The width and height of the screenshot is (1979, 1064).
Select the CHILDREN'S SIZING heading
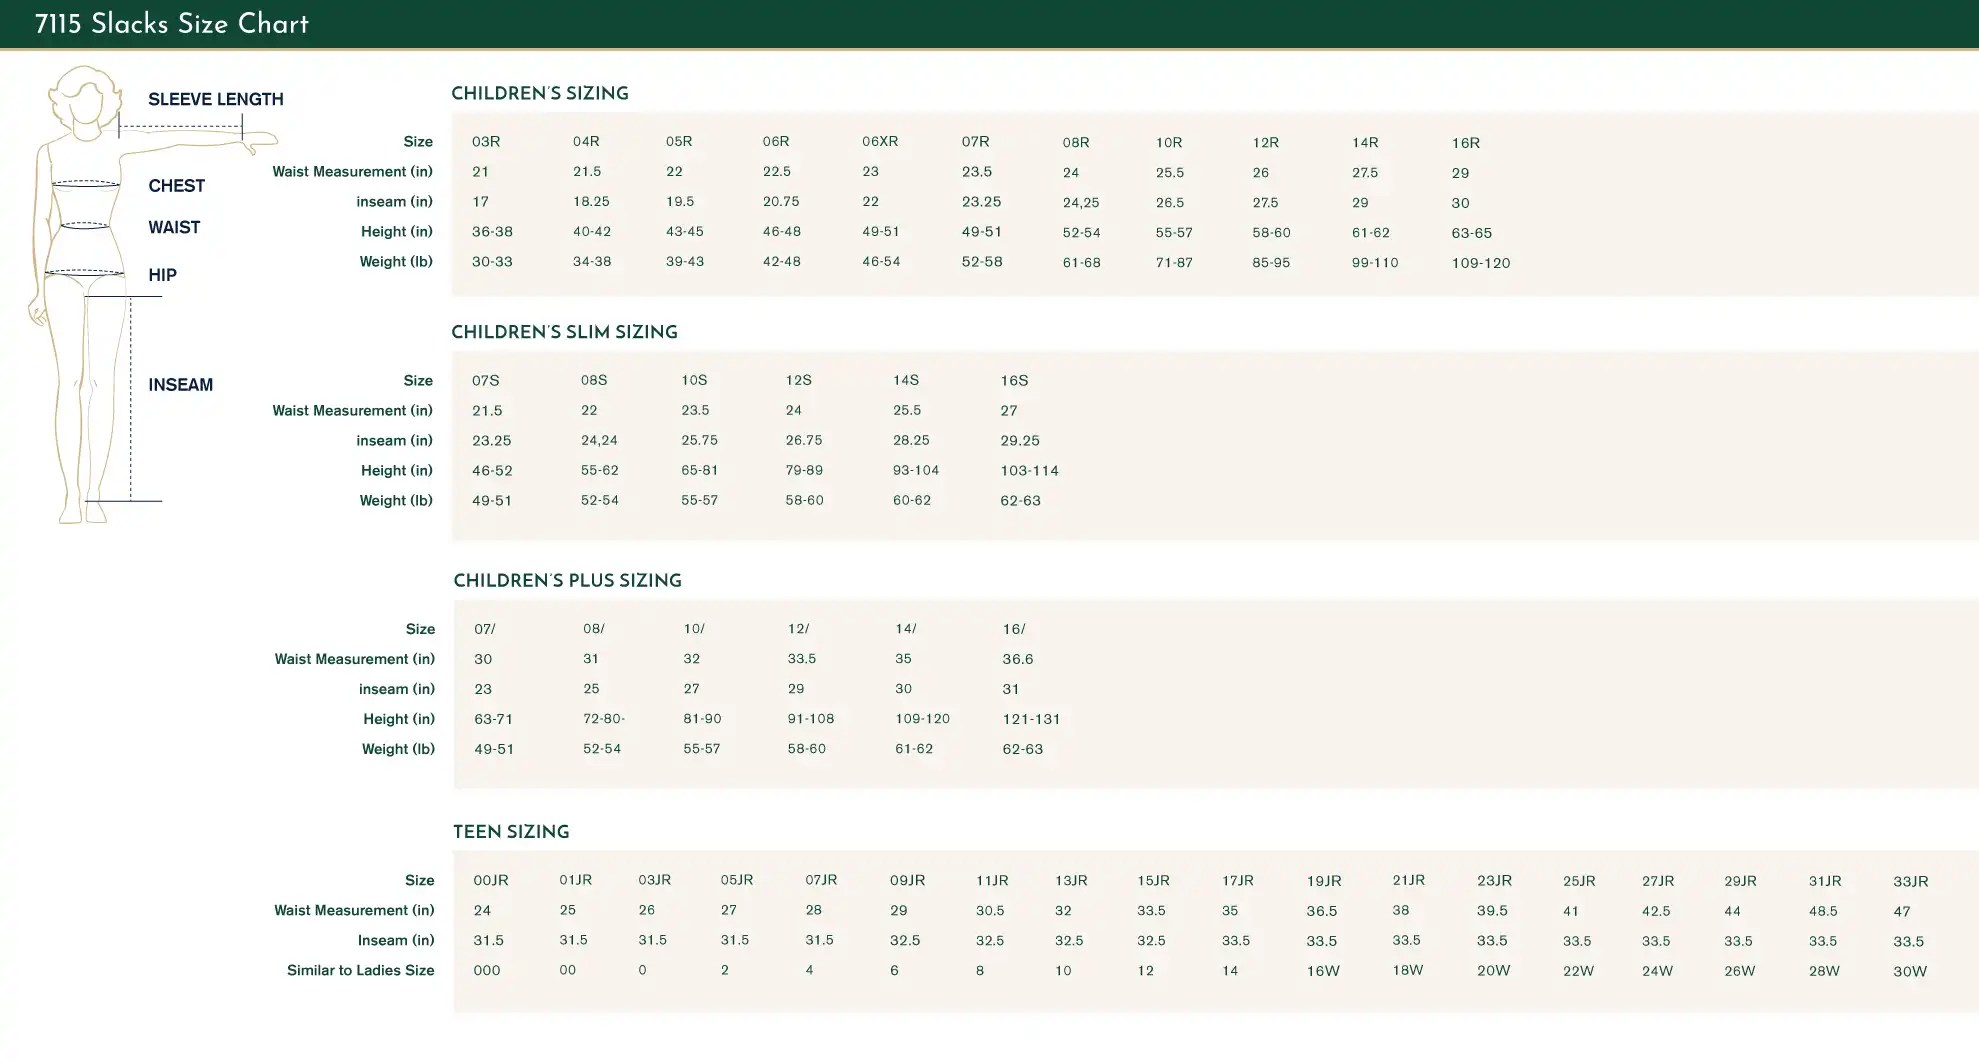point(540,93)
